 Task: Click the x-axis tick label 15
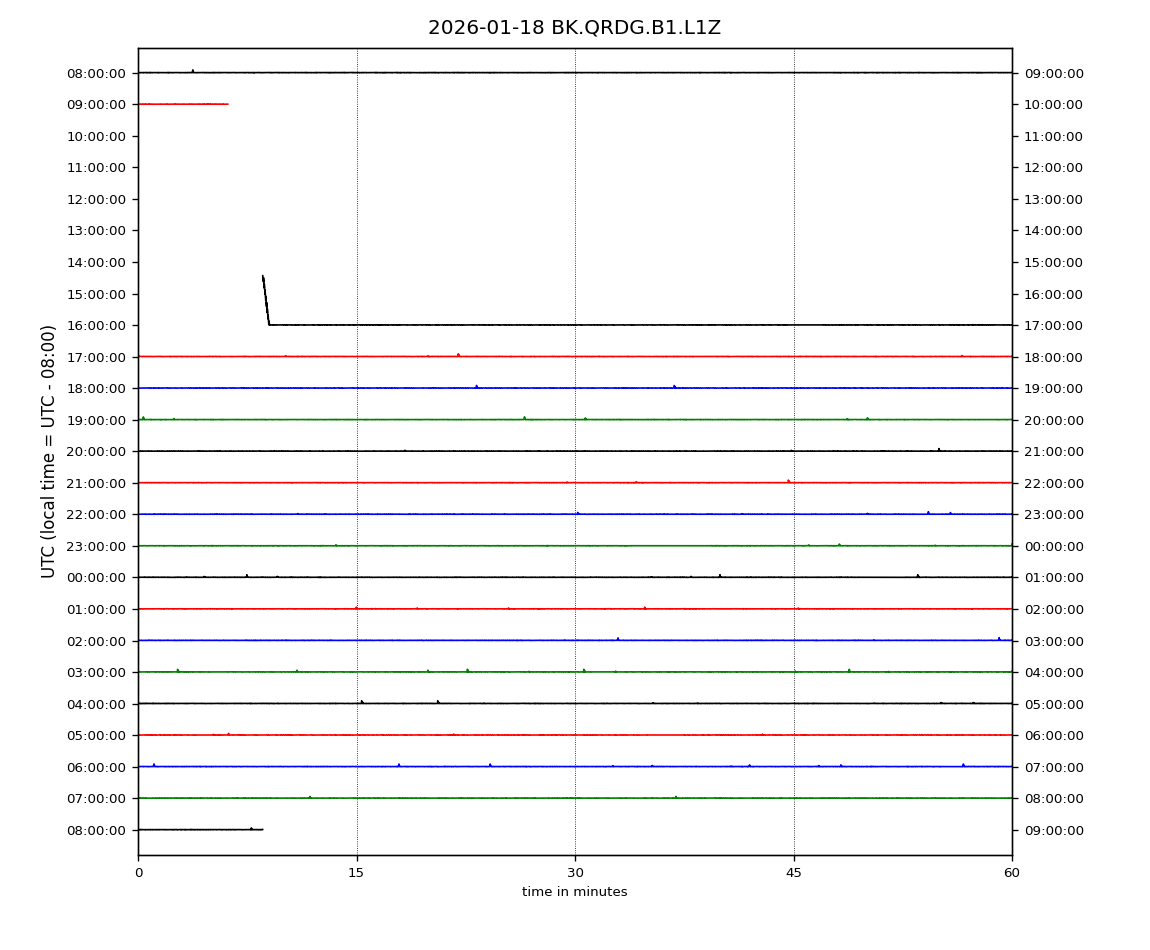(356, 873)
